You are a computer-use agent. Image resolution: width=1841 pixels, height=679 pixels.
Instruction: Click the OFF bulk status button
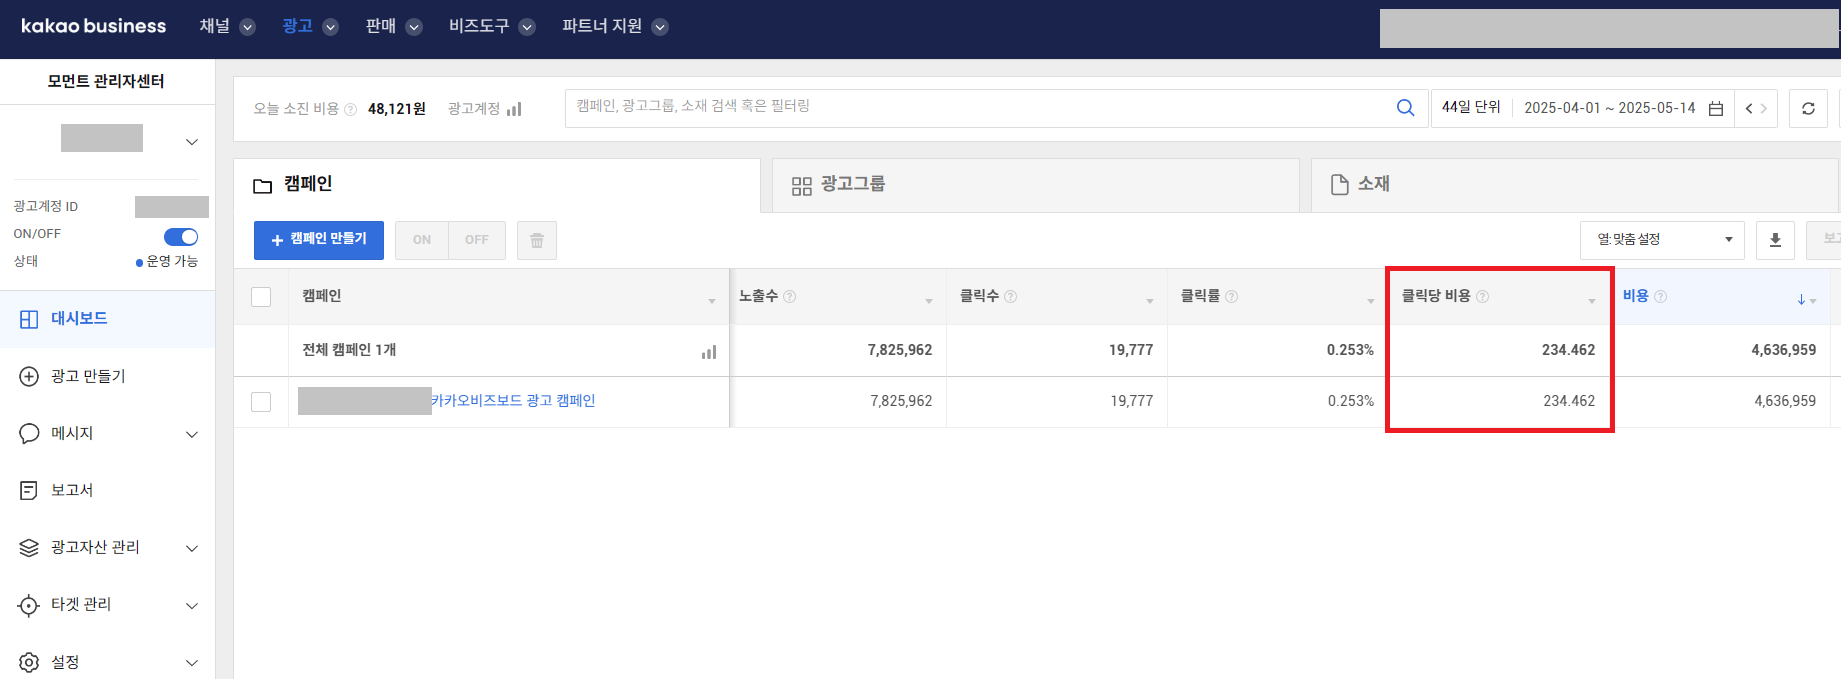477,240
